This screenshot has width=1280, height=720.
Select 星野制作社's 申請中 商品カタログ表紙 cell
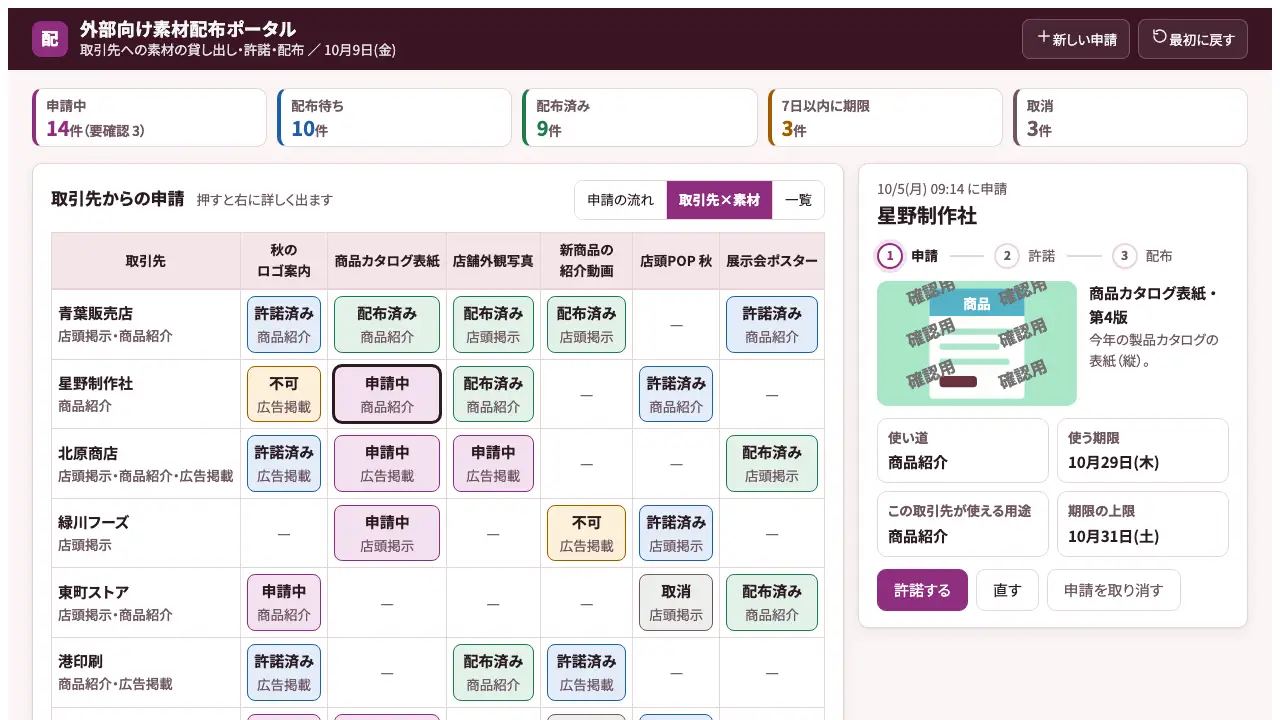[x=387, y=394]
